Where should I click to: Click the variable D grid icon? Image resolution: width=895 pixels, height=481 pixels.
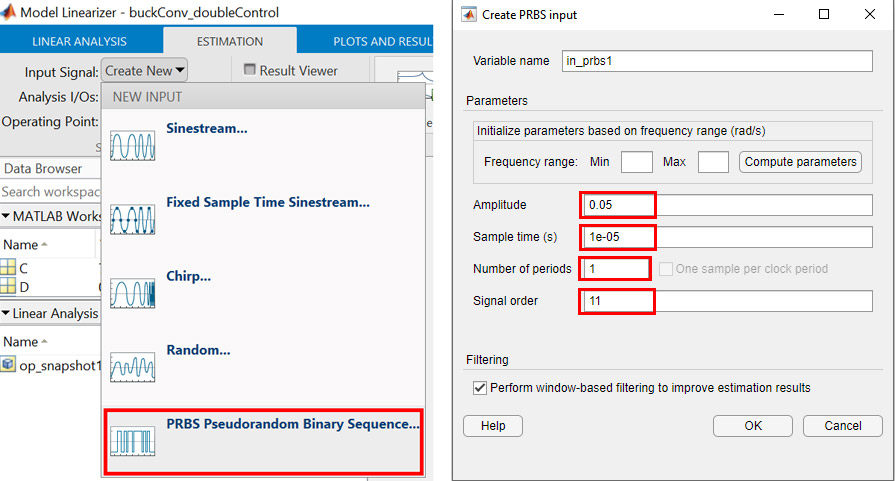9,287
